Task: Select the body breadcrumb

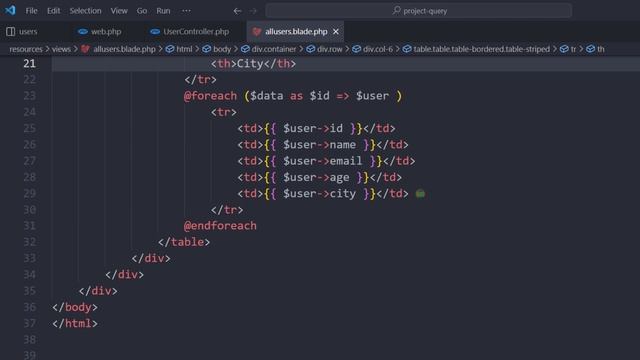Action: click(222, 49)
